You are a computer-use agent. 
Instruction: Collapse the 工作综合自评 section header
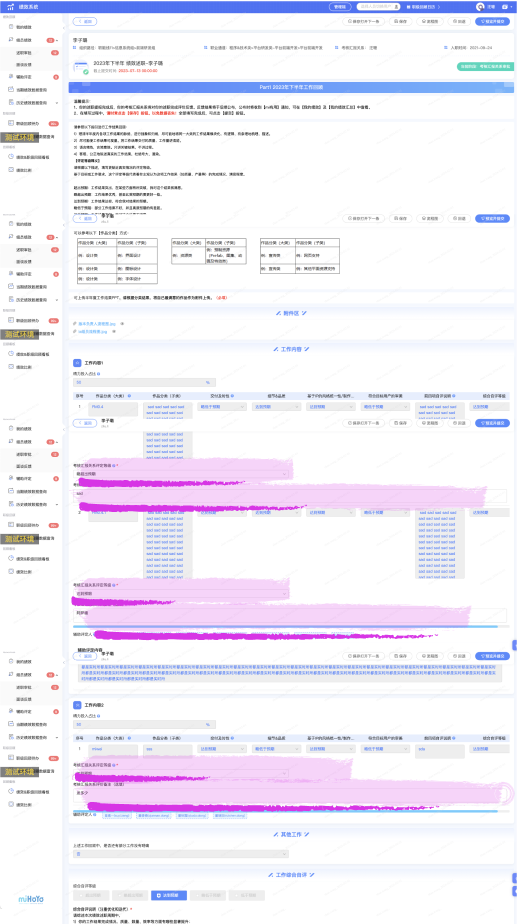(x=291, y=874)
